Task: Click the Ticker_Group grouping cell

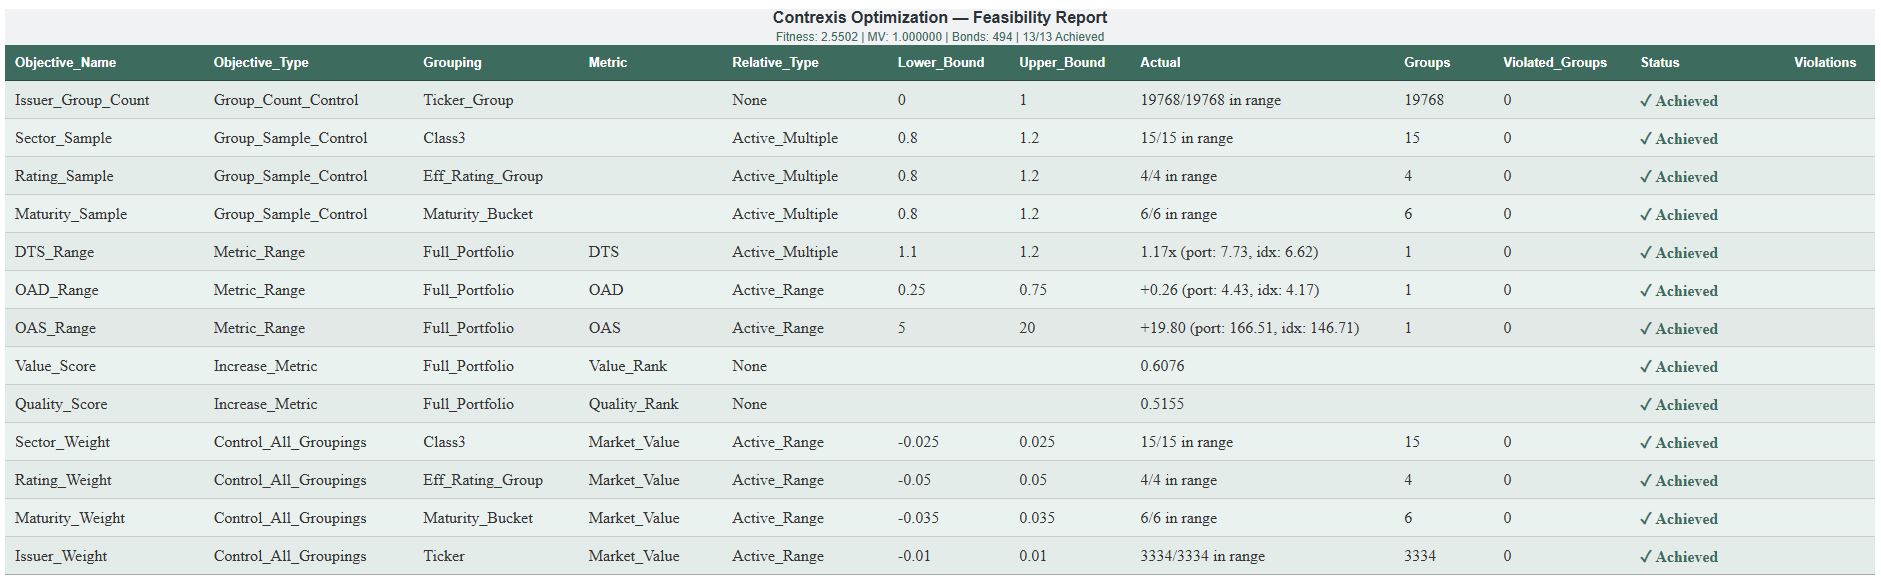Action: (x=468, y=100)
